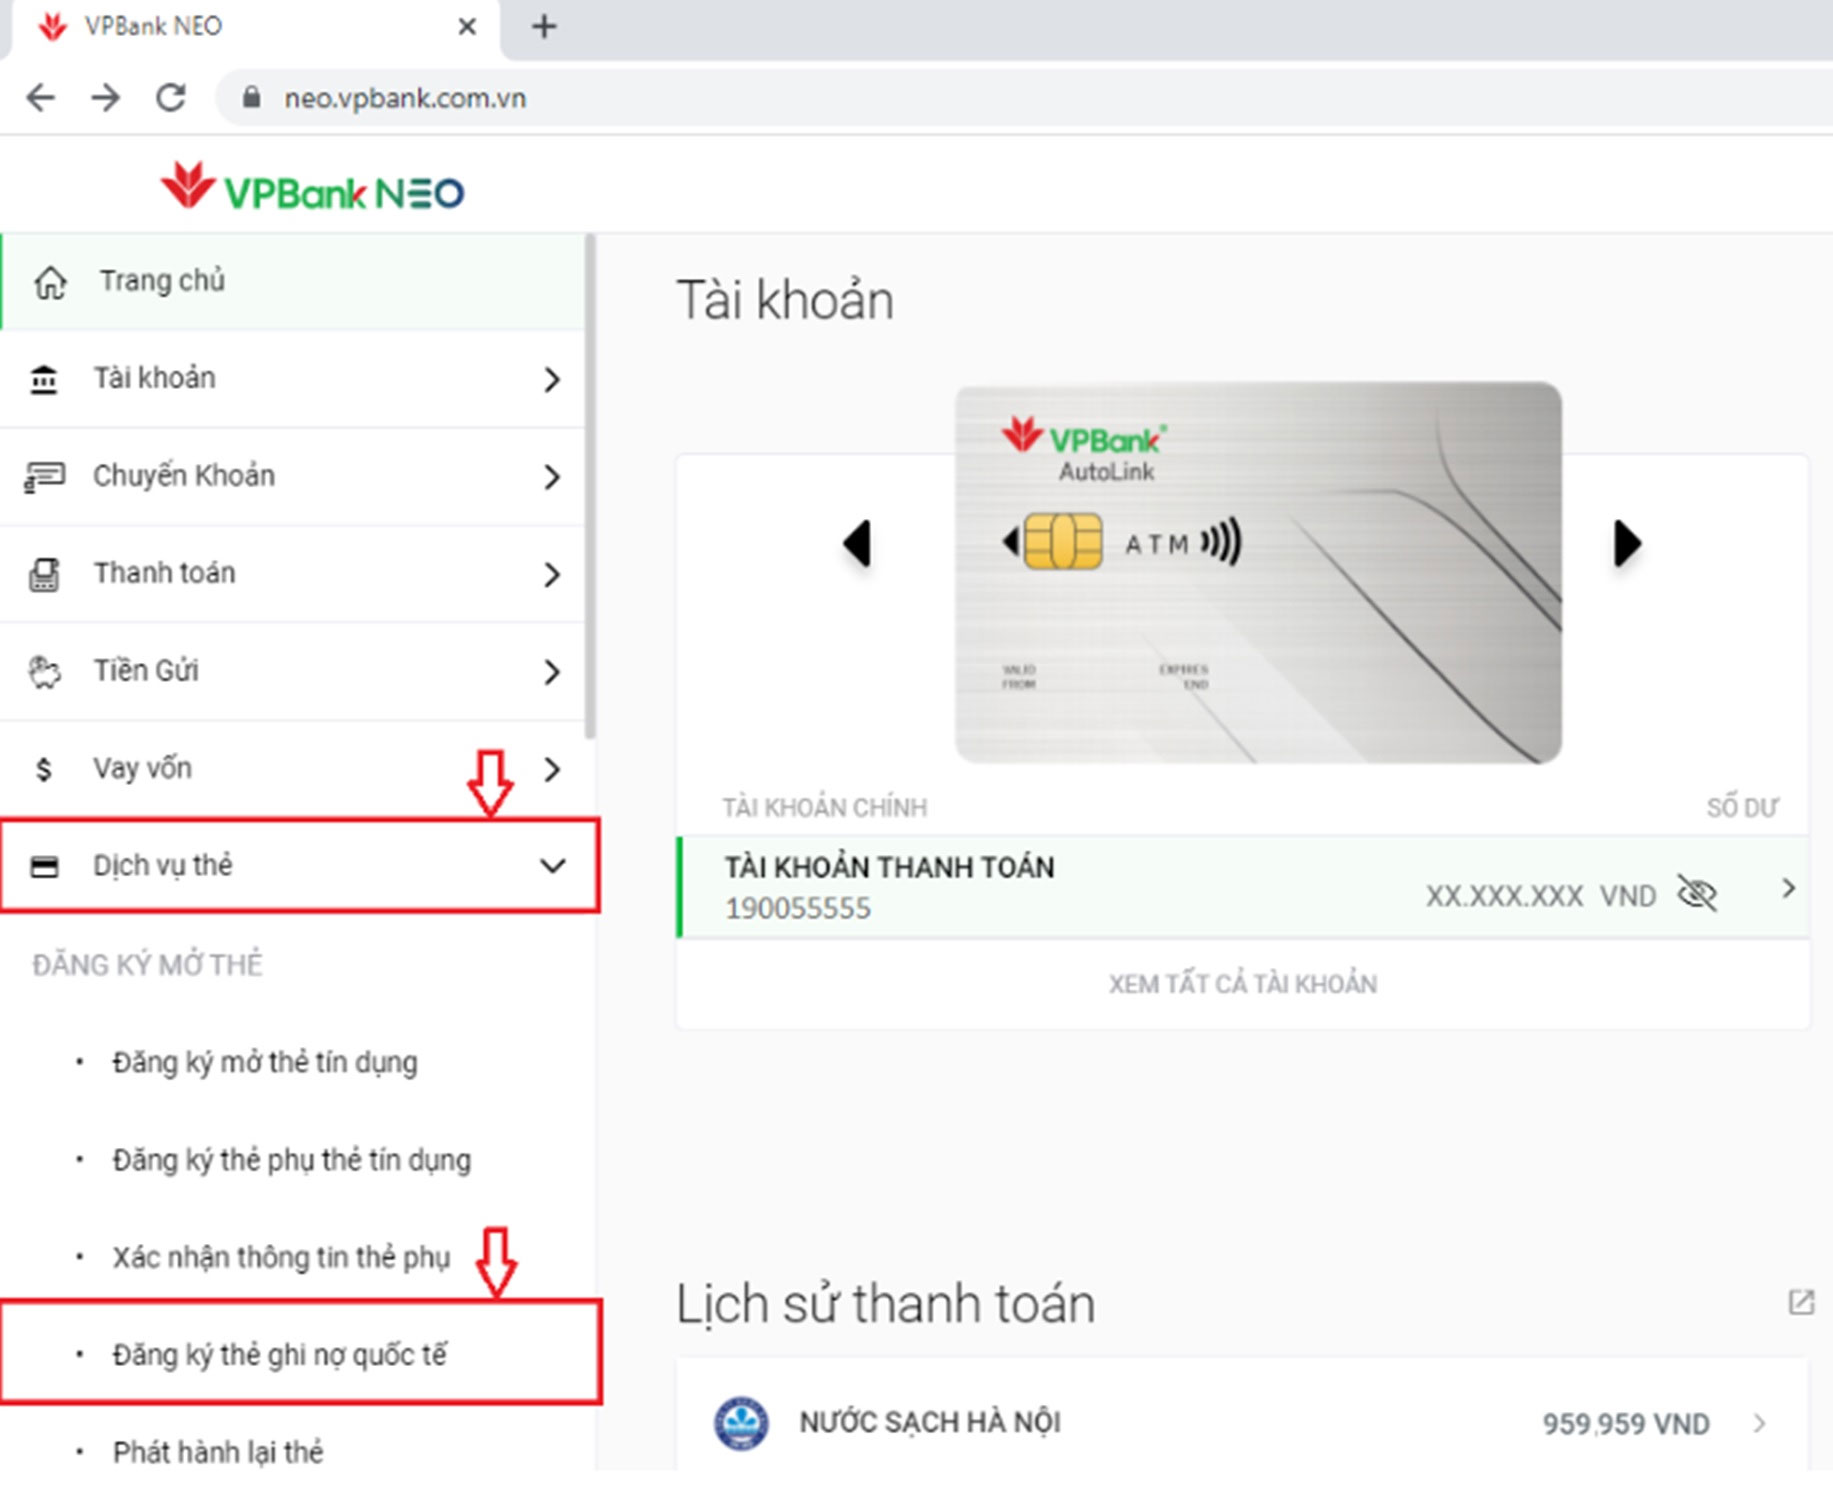The width and height of the screenshot is (1833, 1497).
Task: Click XEM TẤT CẢ TÀI KHOẢN
Action: click(1241, 983)
